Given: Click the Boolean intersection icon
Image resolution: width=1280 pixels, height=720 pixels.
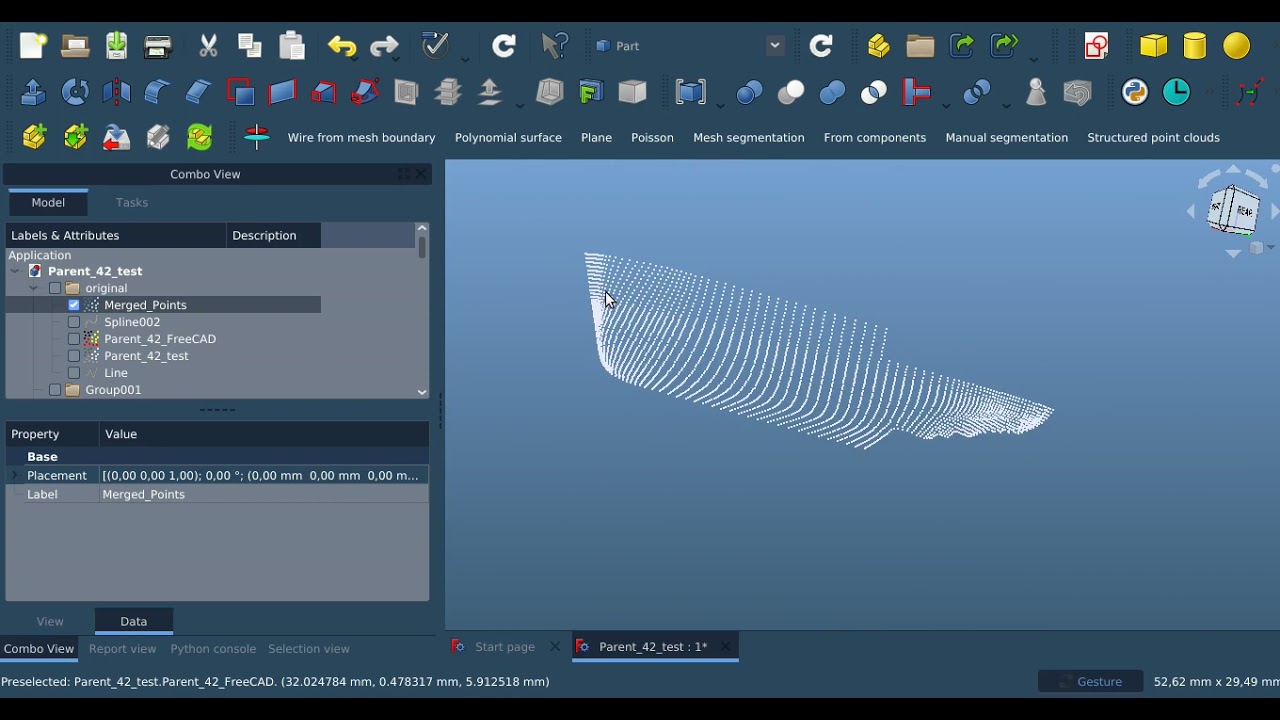Looking at the screenshot, I should (873, 92).
